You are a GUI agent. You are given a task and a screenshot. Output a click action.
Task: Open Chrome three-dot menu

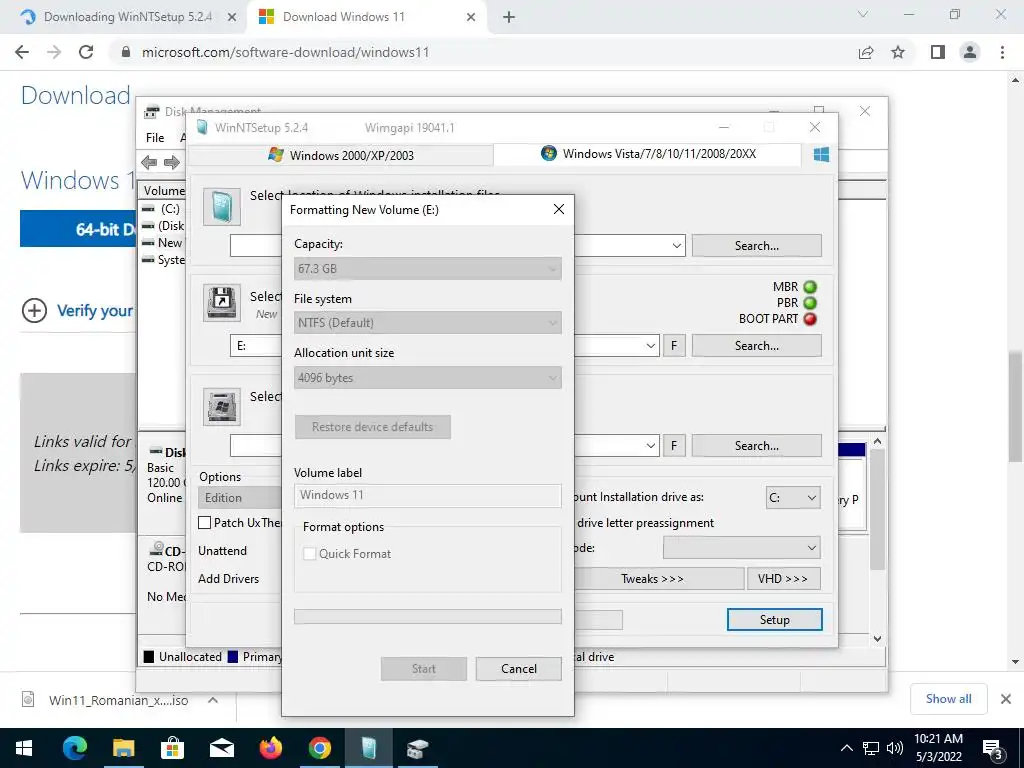tap(1002, 52)
